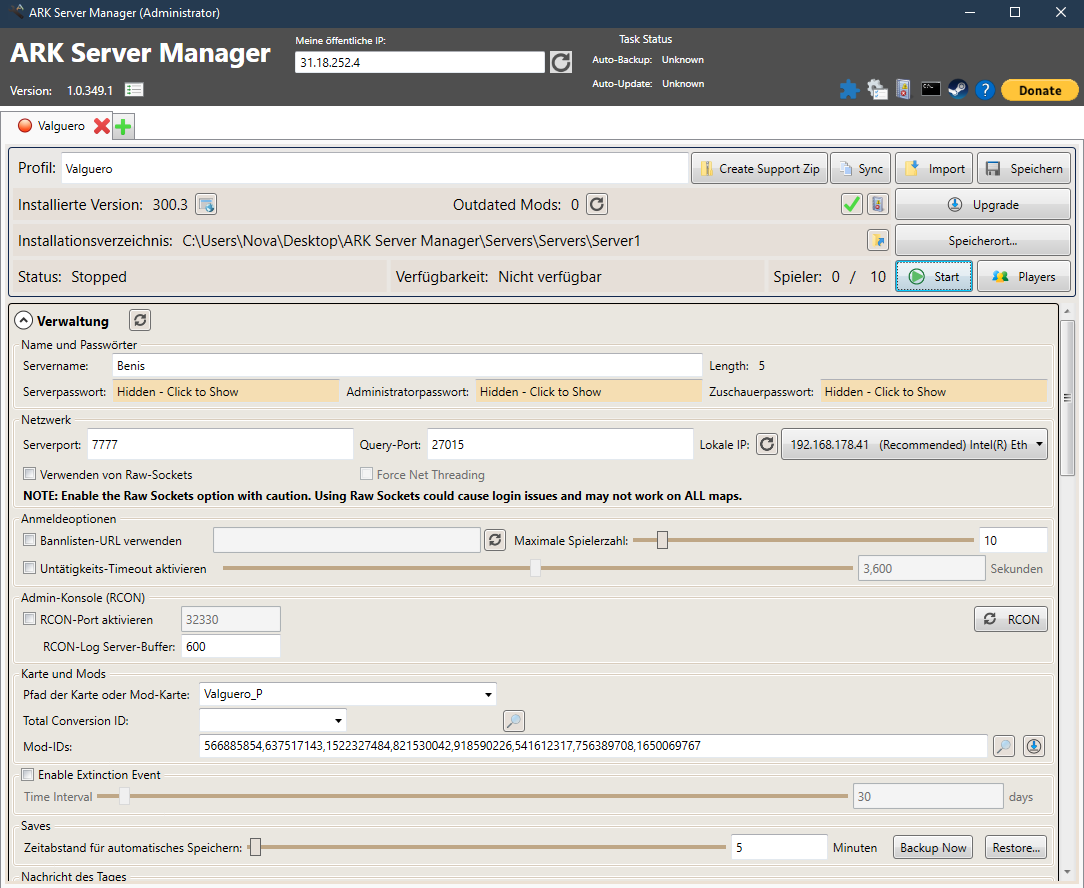Click the Start server button
The image size is (1084, 888).
[934, 277]
